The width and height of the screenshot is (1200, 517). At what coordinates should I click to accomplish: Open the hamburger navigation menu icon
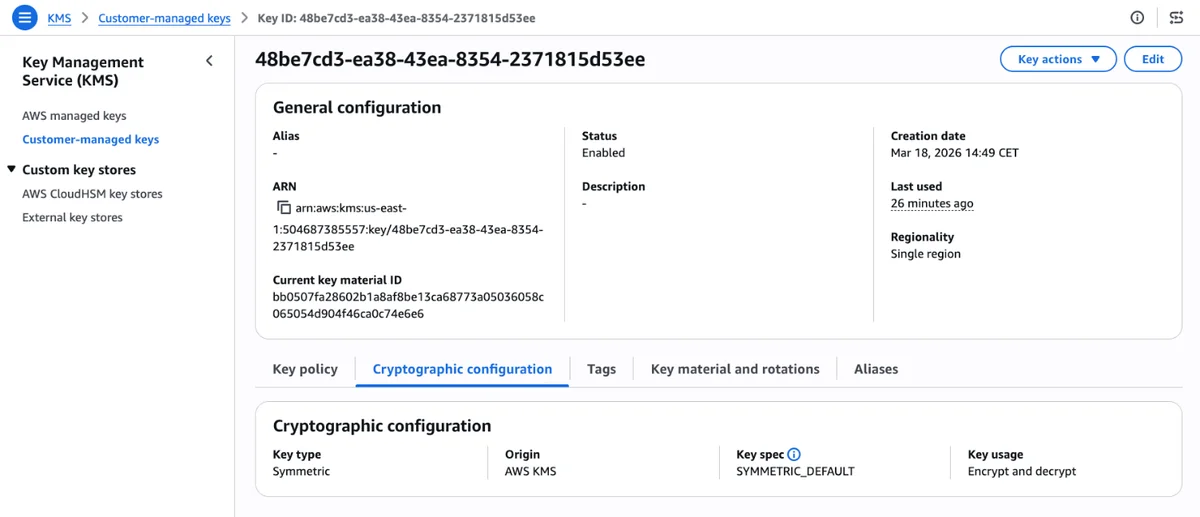(x=25, y=18)
